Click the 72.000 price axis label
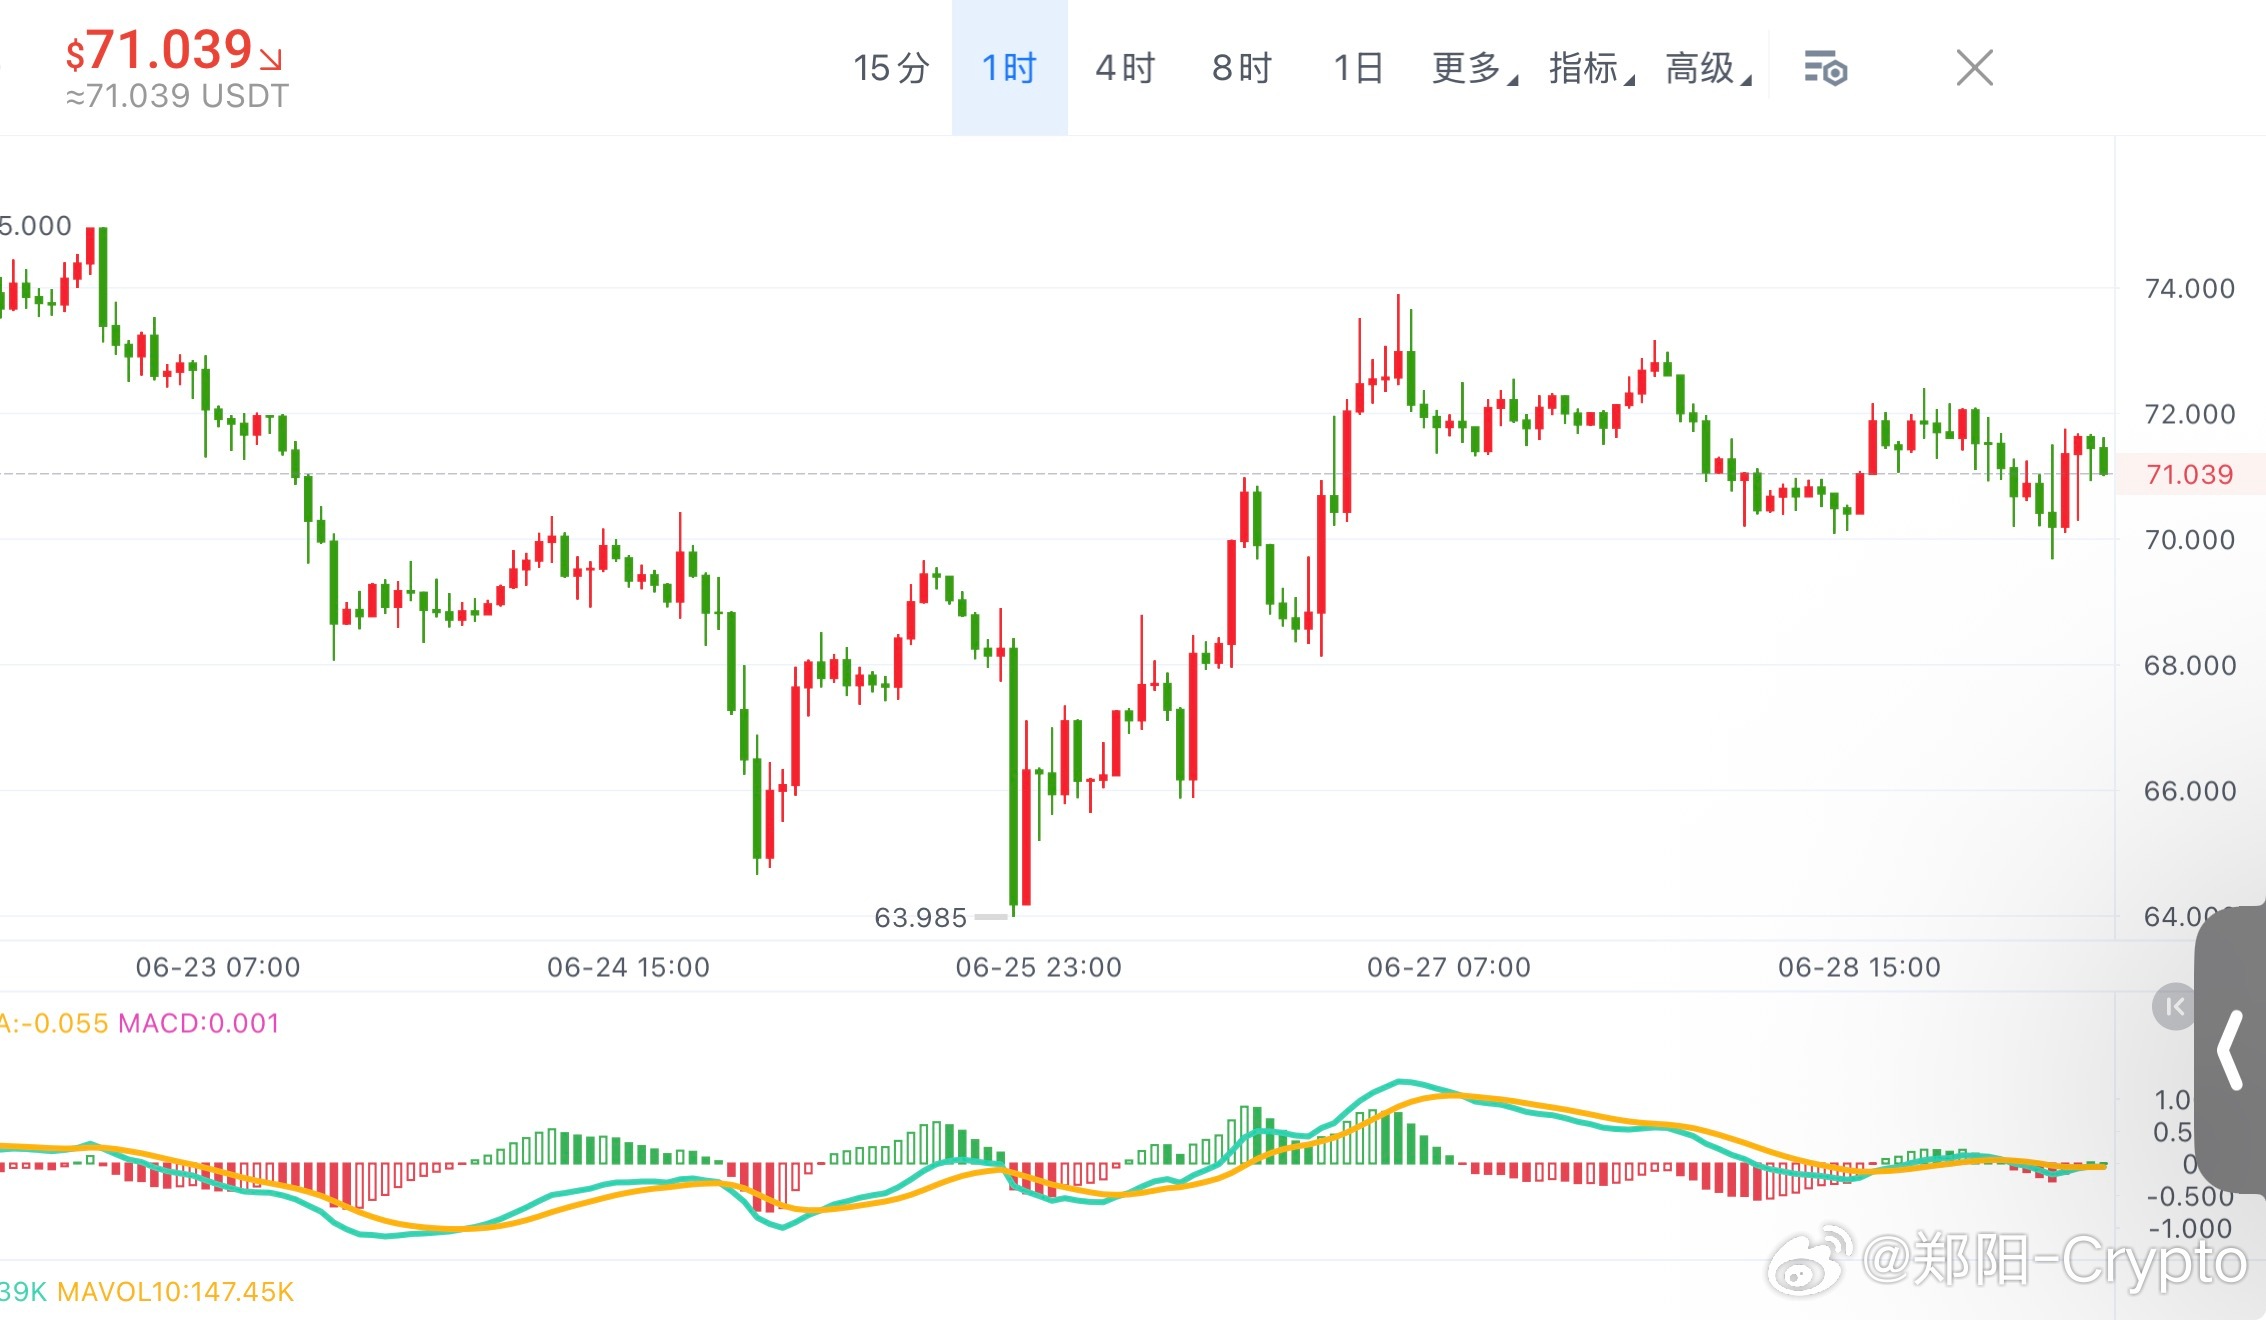This screenshot has height=1320, width=2266. coord(2189,414)
